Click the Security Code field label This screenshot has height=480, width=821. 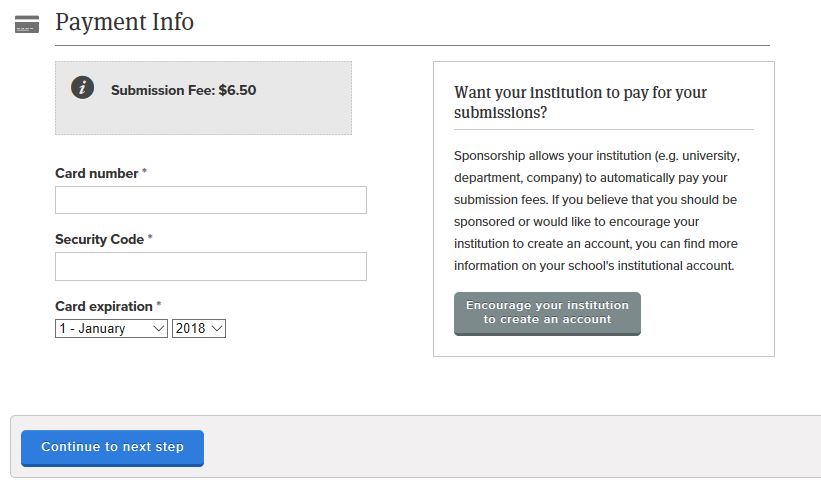(99, 239)
